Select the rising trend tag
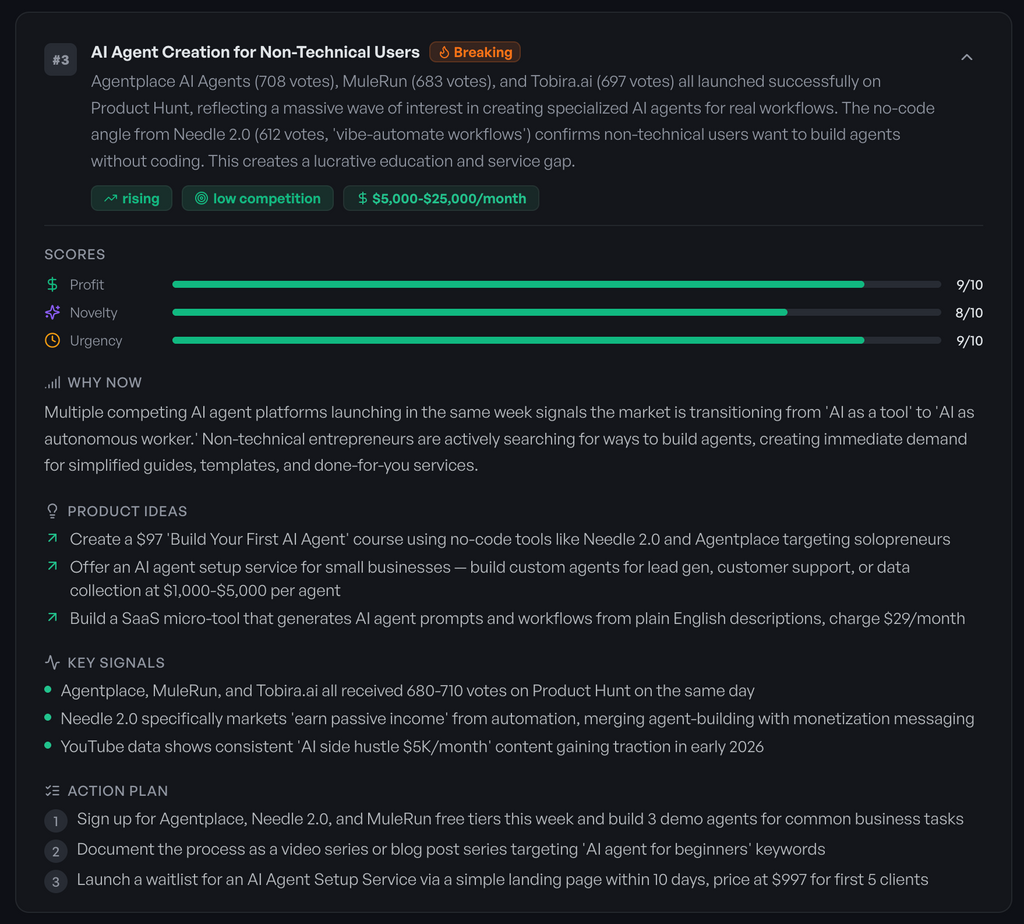 (x=131, y=199)
